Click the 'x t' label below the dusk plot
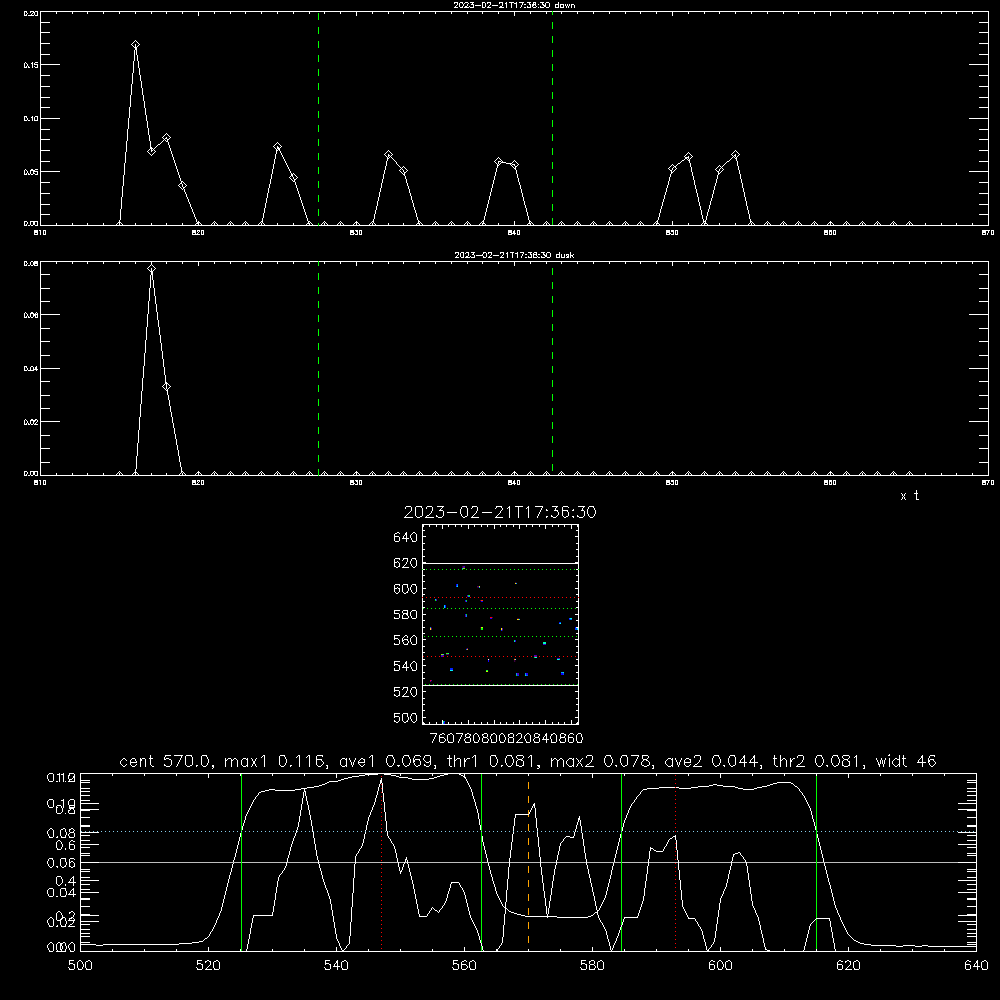Screen dimensions: 1000x1000 coord(909,496)
